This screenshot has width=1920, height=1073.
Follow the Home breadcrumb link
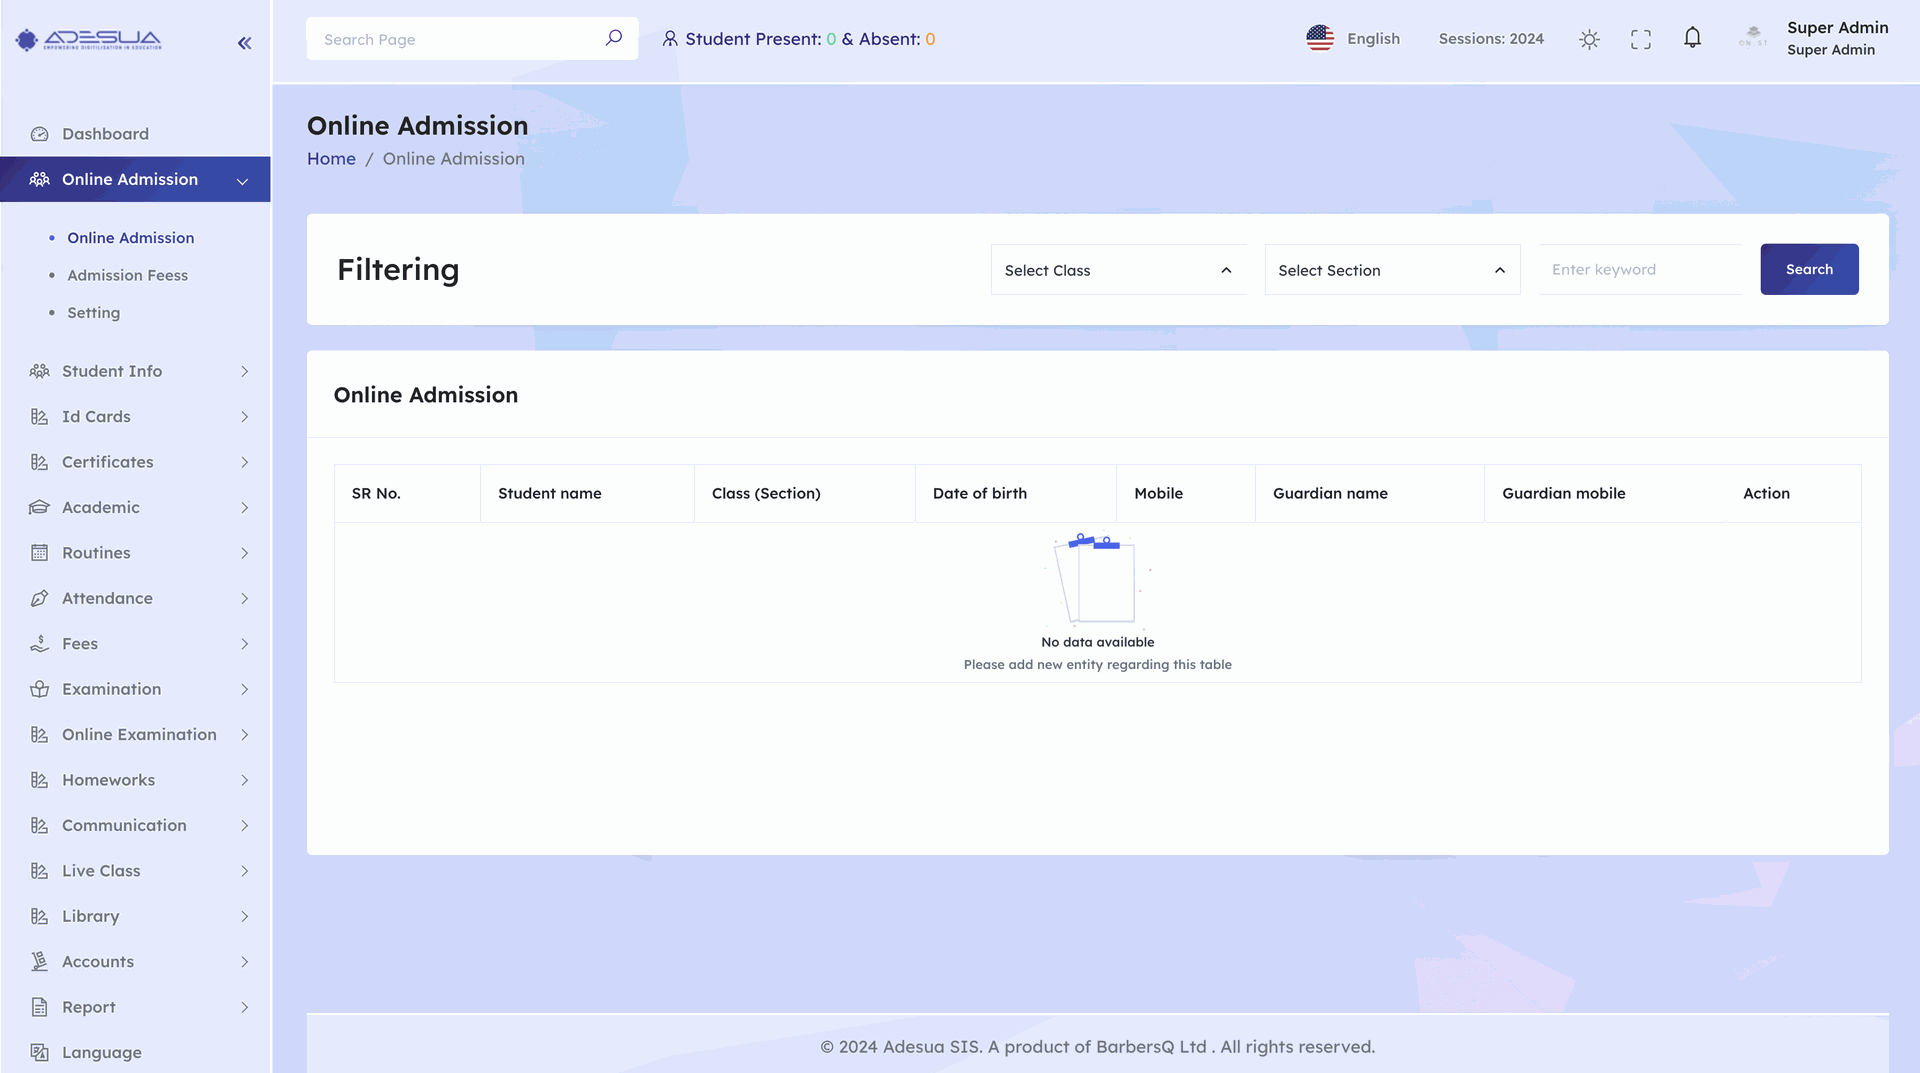[x=331, y=159]
